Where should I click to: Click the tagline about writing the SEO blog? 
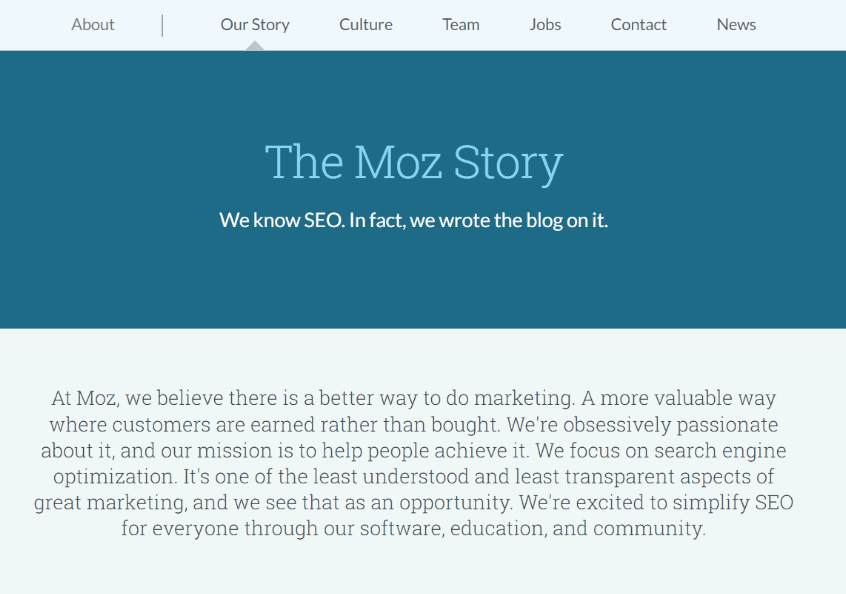coord(414,219)
